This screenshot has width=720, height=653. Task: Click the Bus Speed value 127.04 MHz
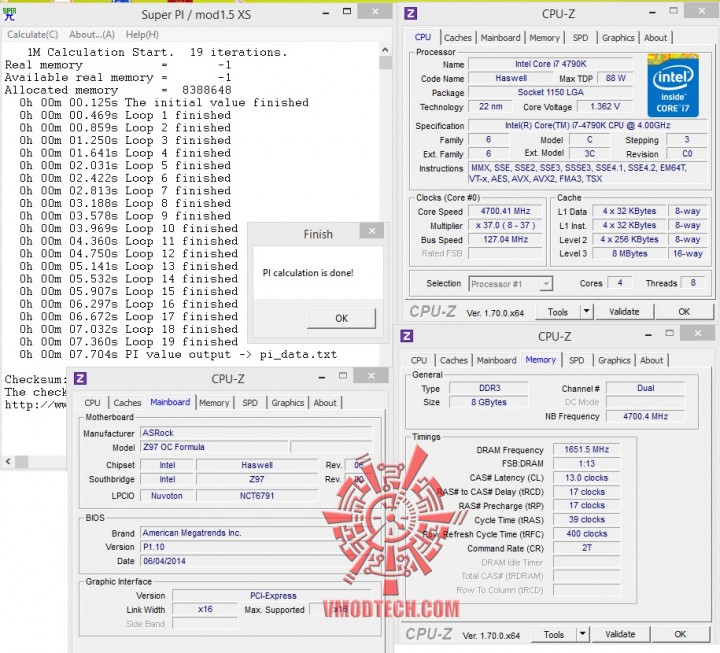point(505,239)
